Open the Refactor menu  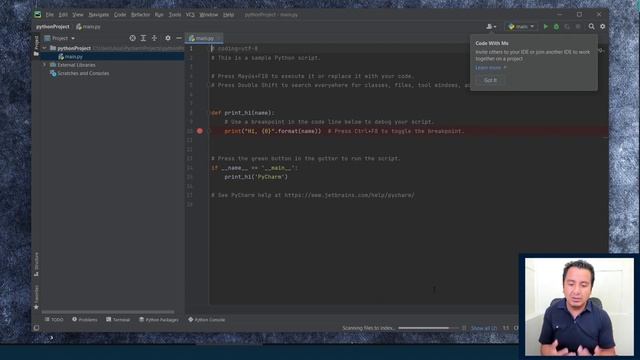(x=140, y=15)
